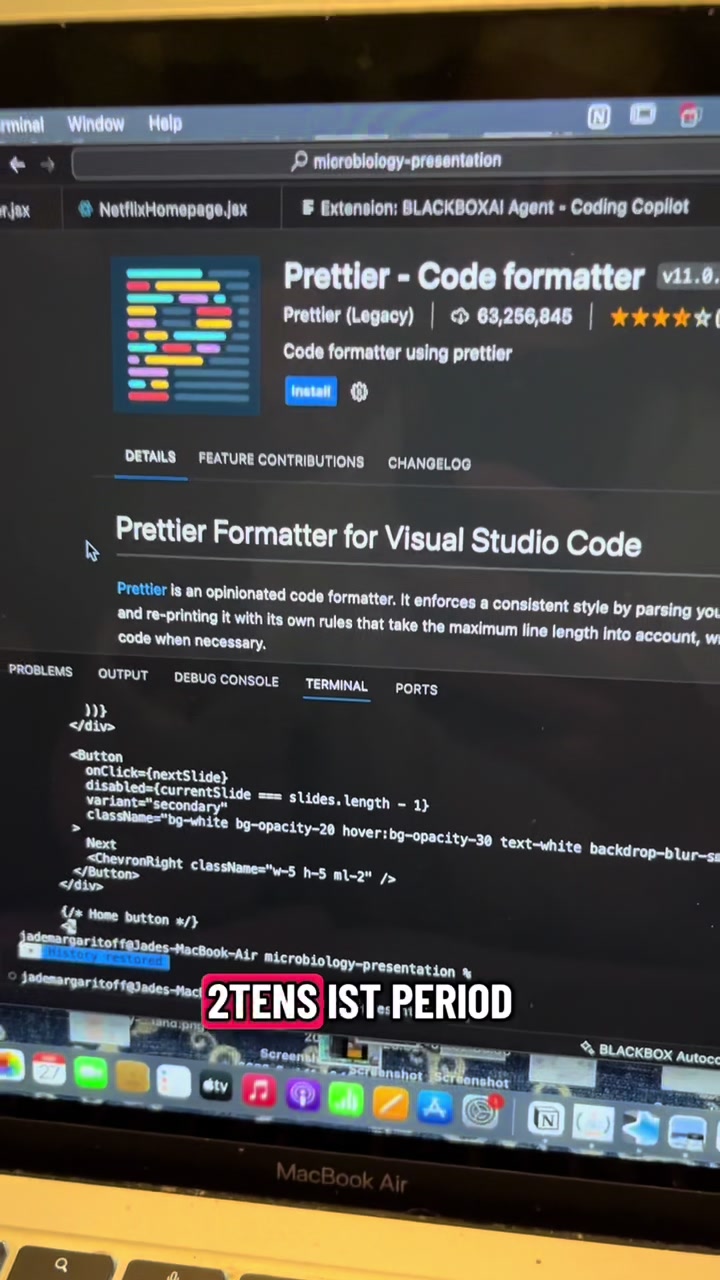Open Calendar from the Dock
Screen dimensions: 720x1280
pos(47,1070)
